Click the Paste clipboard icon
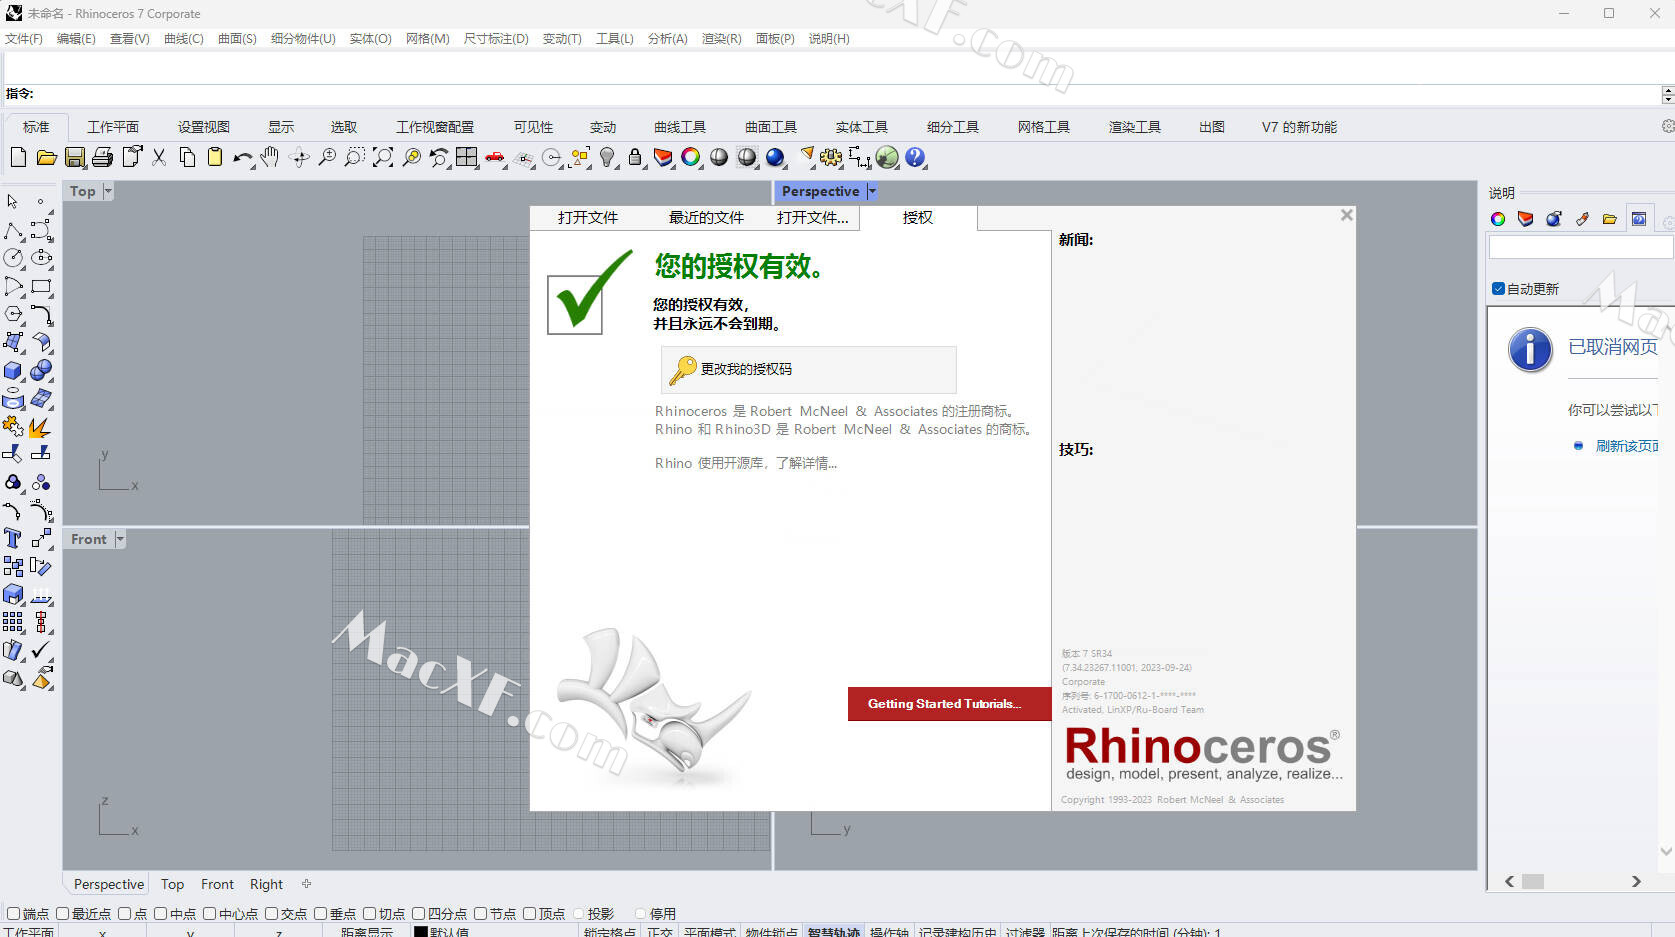 [215, 157]
